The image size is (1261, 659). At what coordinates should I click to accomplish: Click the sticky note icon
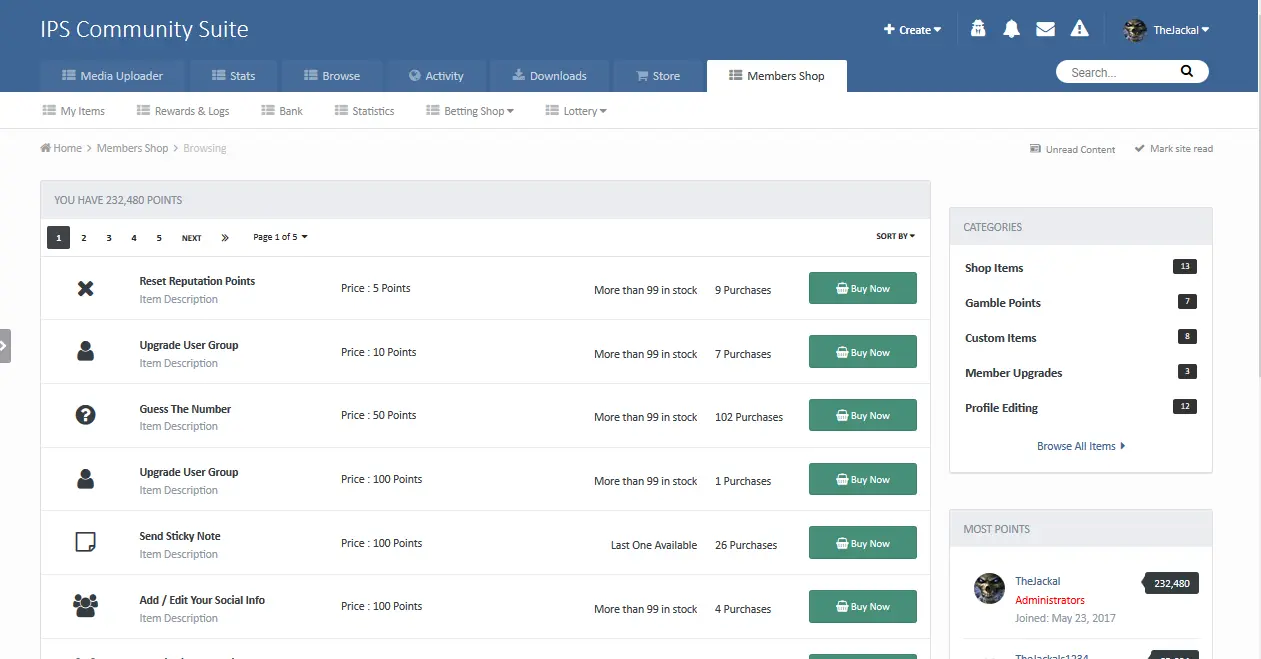click(x=85, y=542)
